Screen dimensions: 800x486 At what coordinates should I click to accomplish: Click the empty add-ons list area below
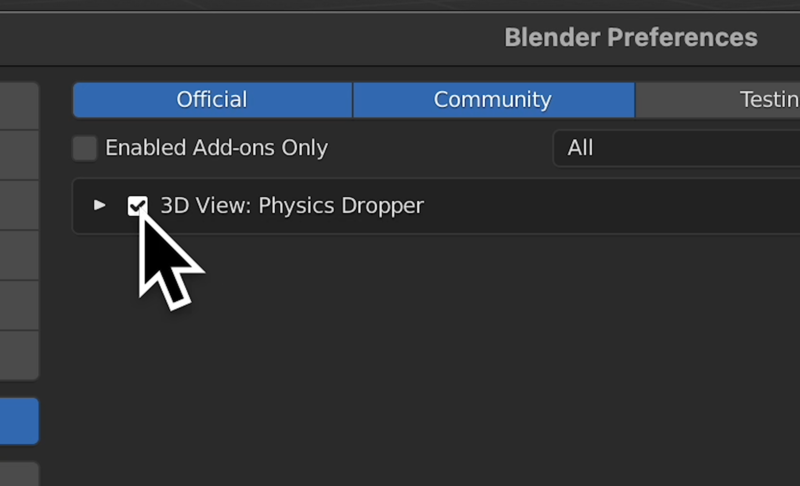point(436,362)
